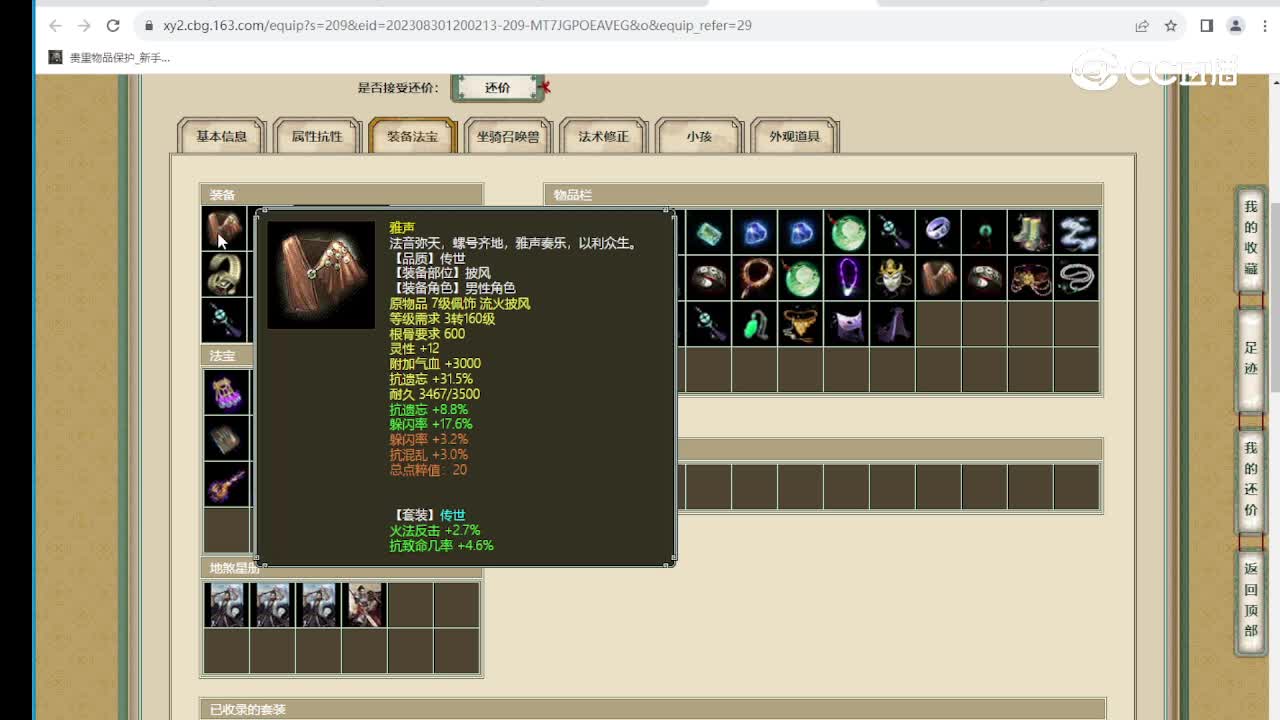Open the lavender silver ring in the inventory
1280x720 pixels.
tap(939, 232)
